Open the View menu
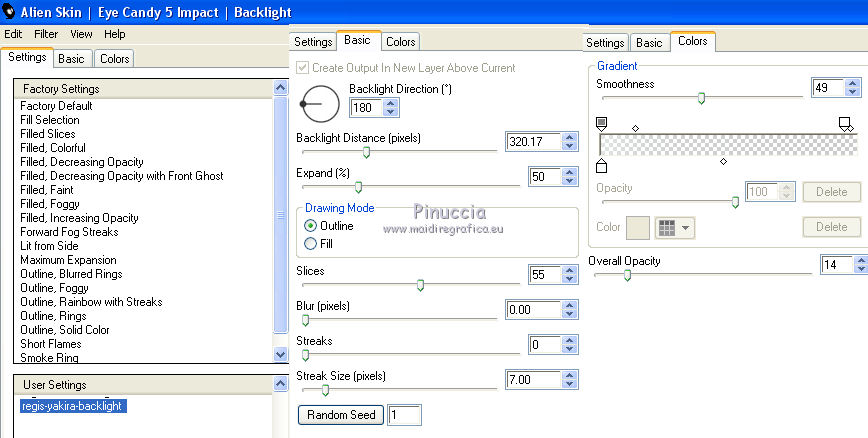 (x=81, y=34)
